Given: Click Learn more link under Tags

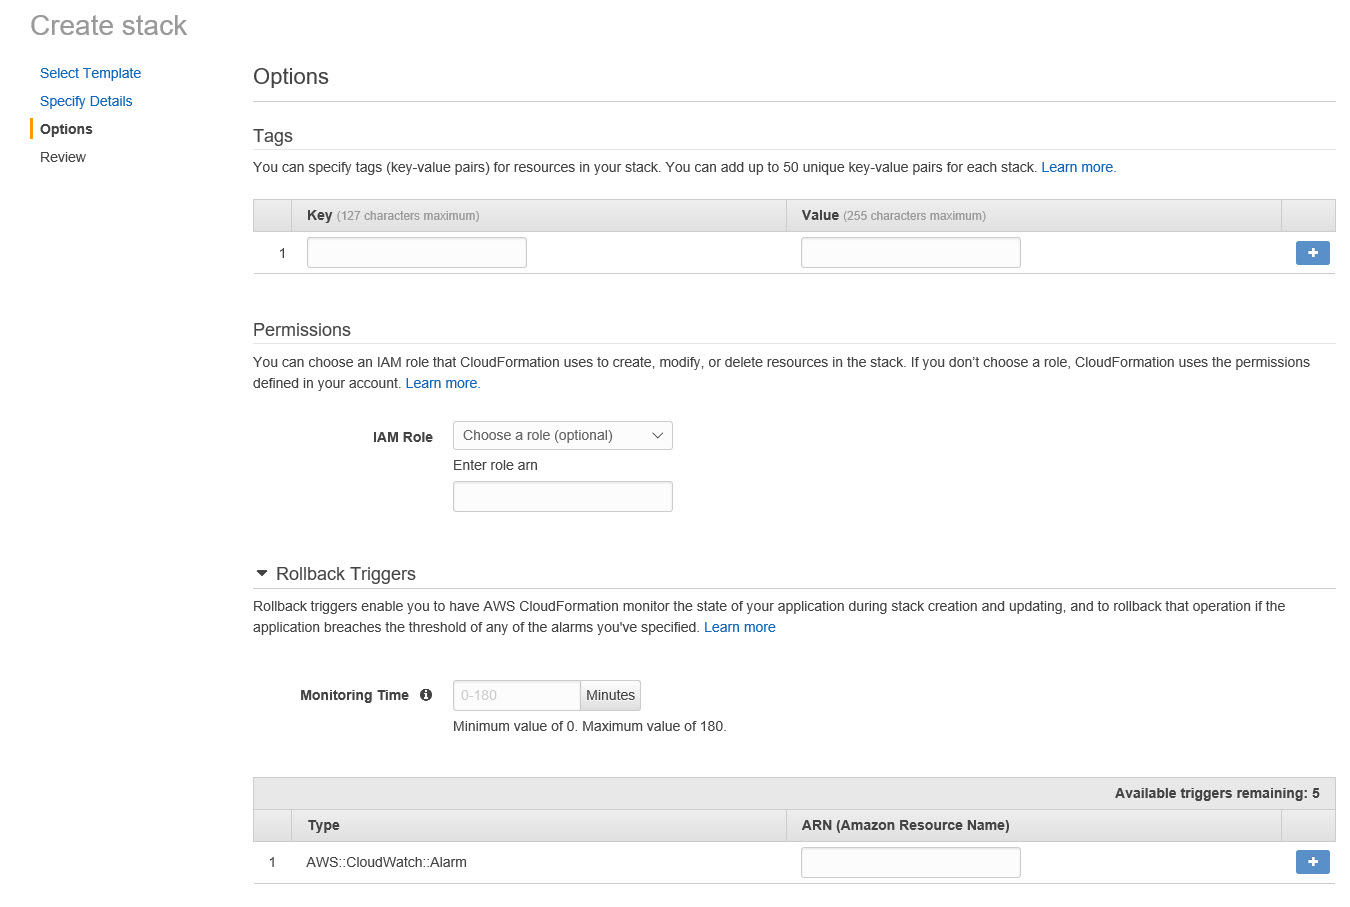Looking at the screenshot, I should pyautogui.click(x=1077, y=167).
